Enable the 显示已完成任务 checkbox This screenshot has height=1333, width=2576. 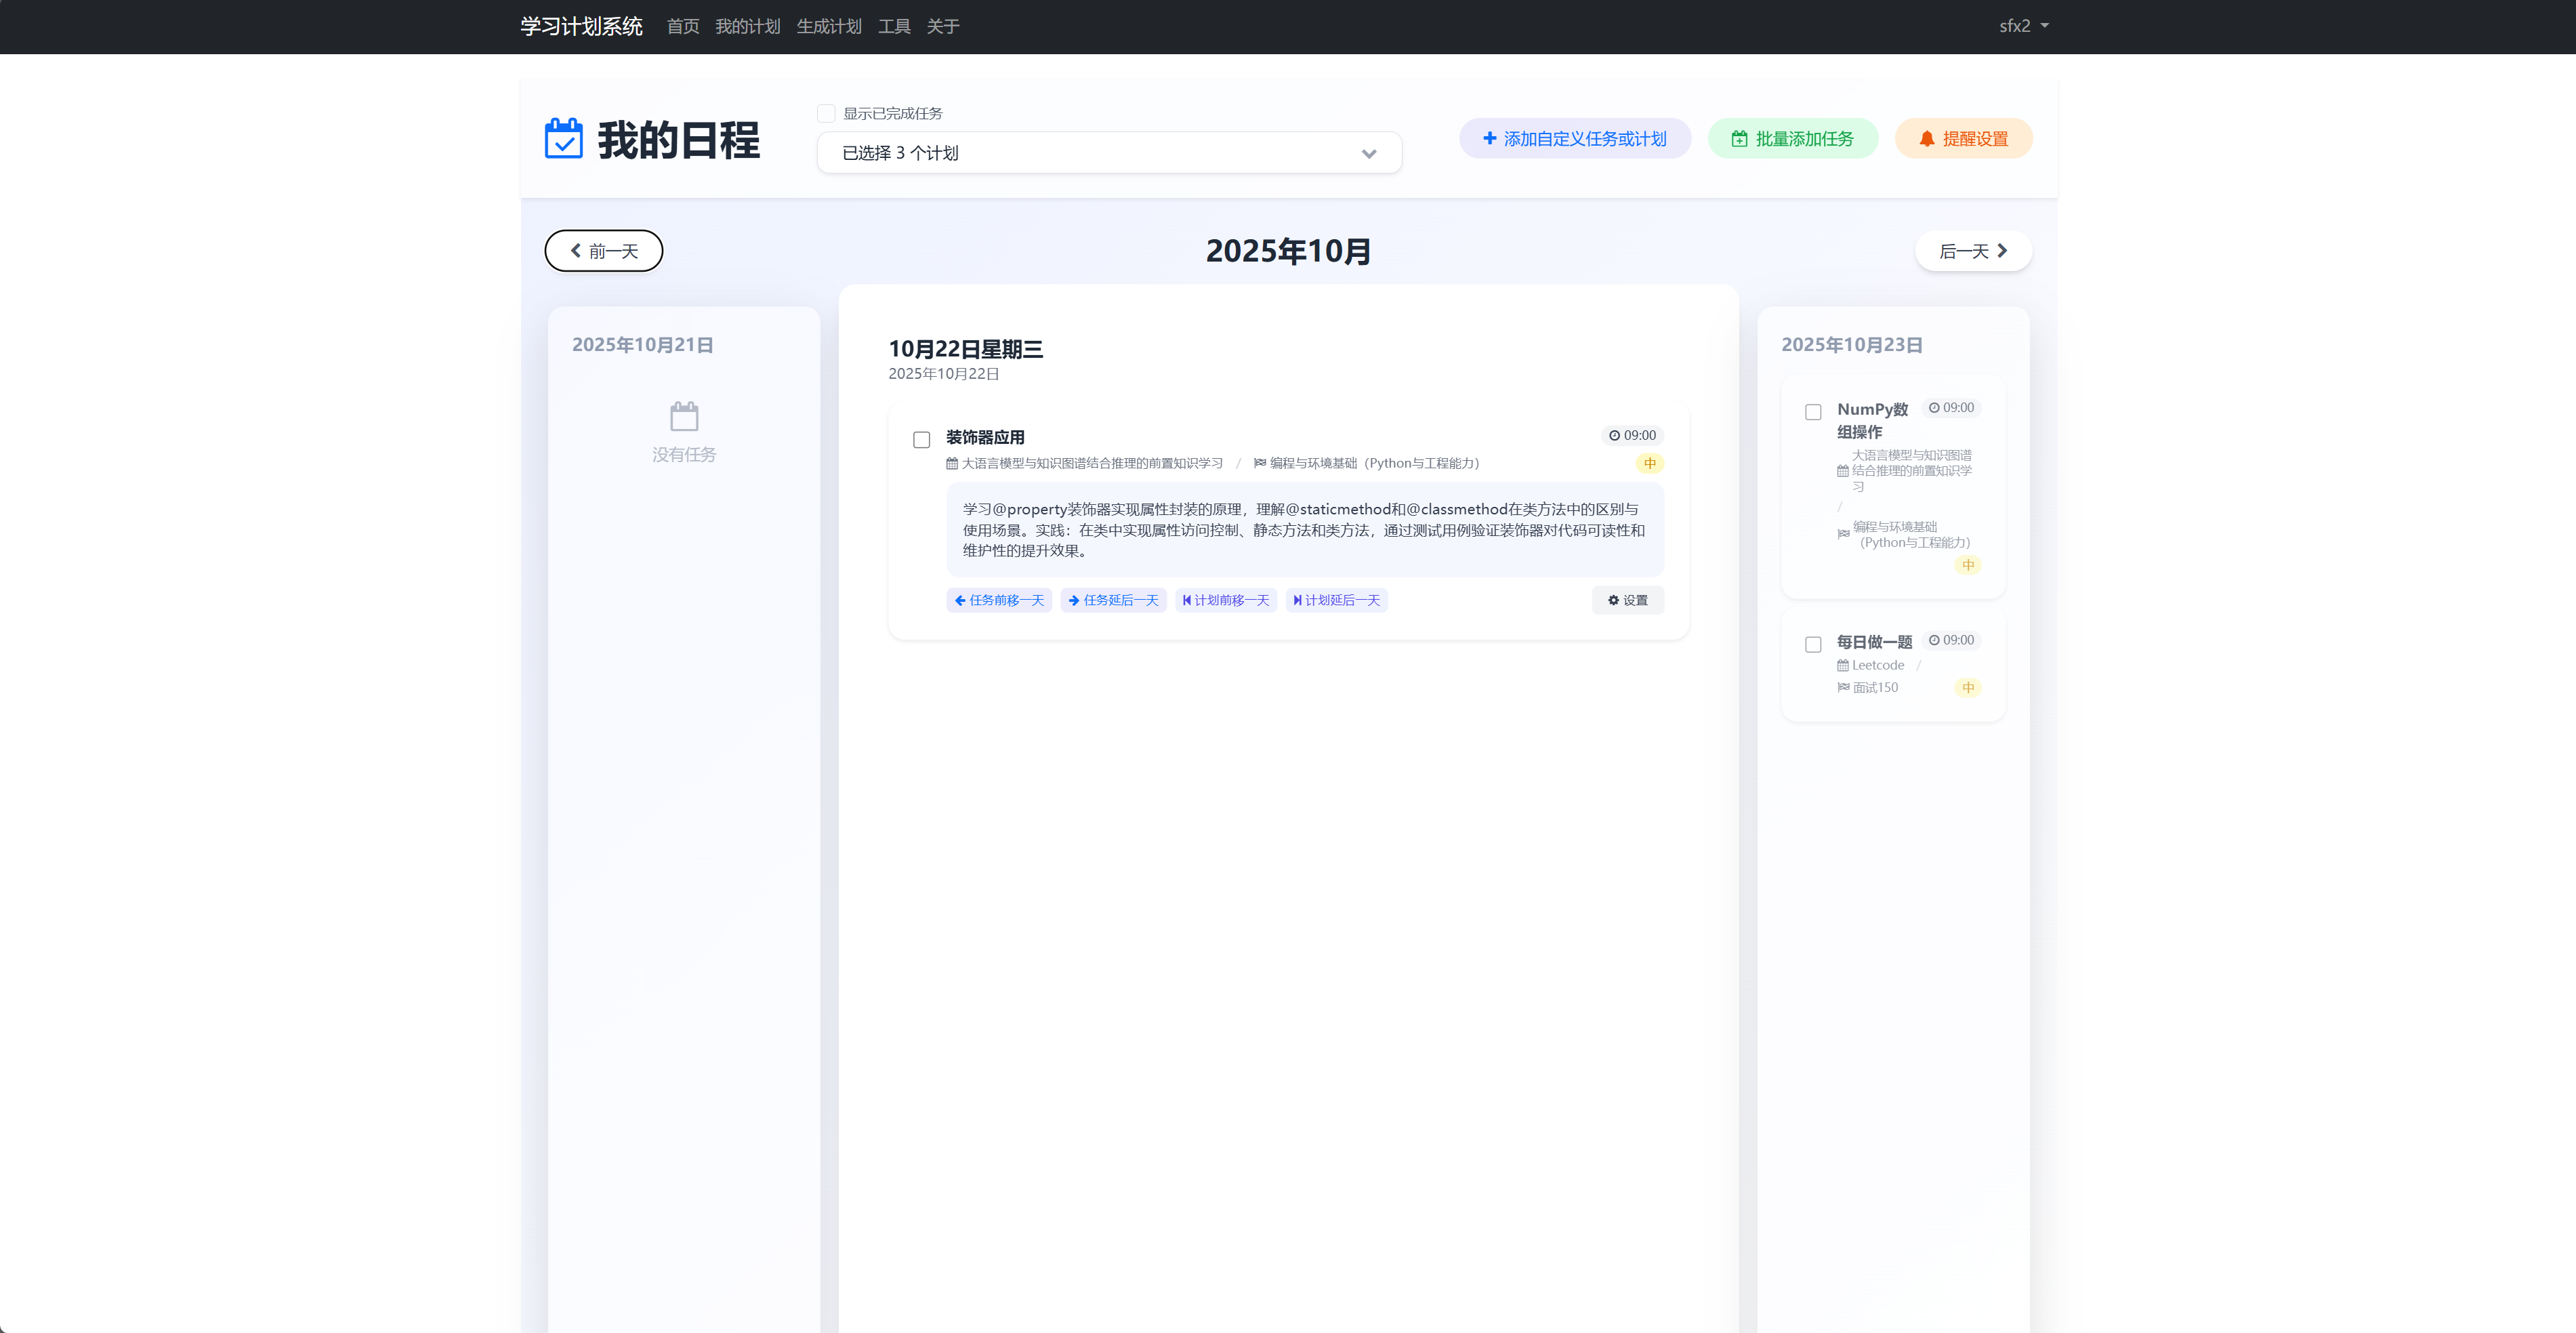(x=826, y=113)
